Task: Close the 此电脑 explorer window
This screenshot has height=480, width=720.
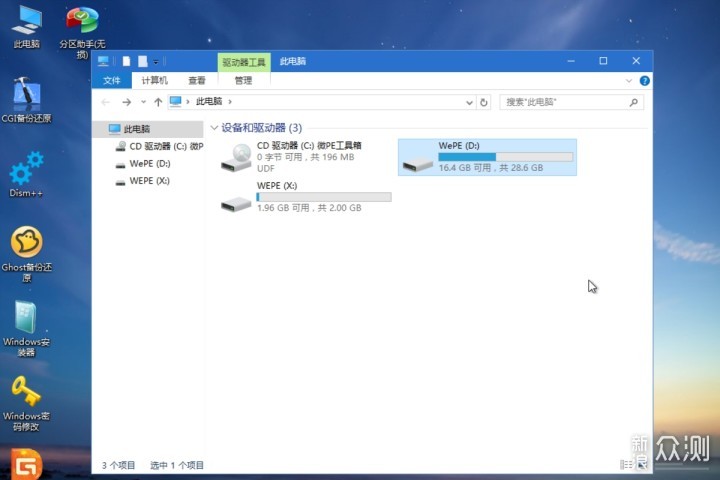Action: pyautogui.click(x=636, y=61)
